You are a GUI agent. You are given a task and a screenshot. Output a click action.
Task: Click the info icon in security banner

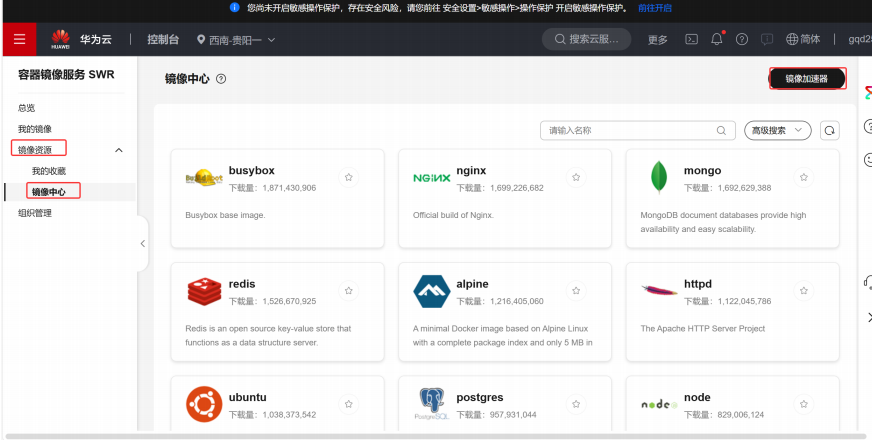pos(235,7)
